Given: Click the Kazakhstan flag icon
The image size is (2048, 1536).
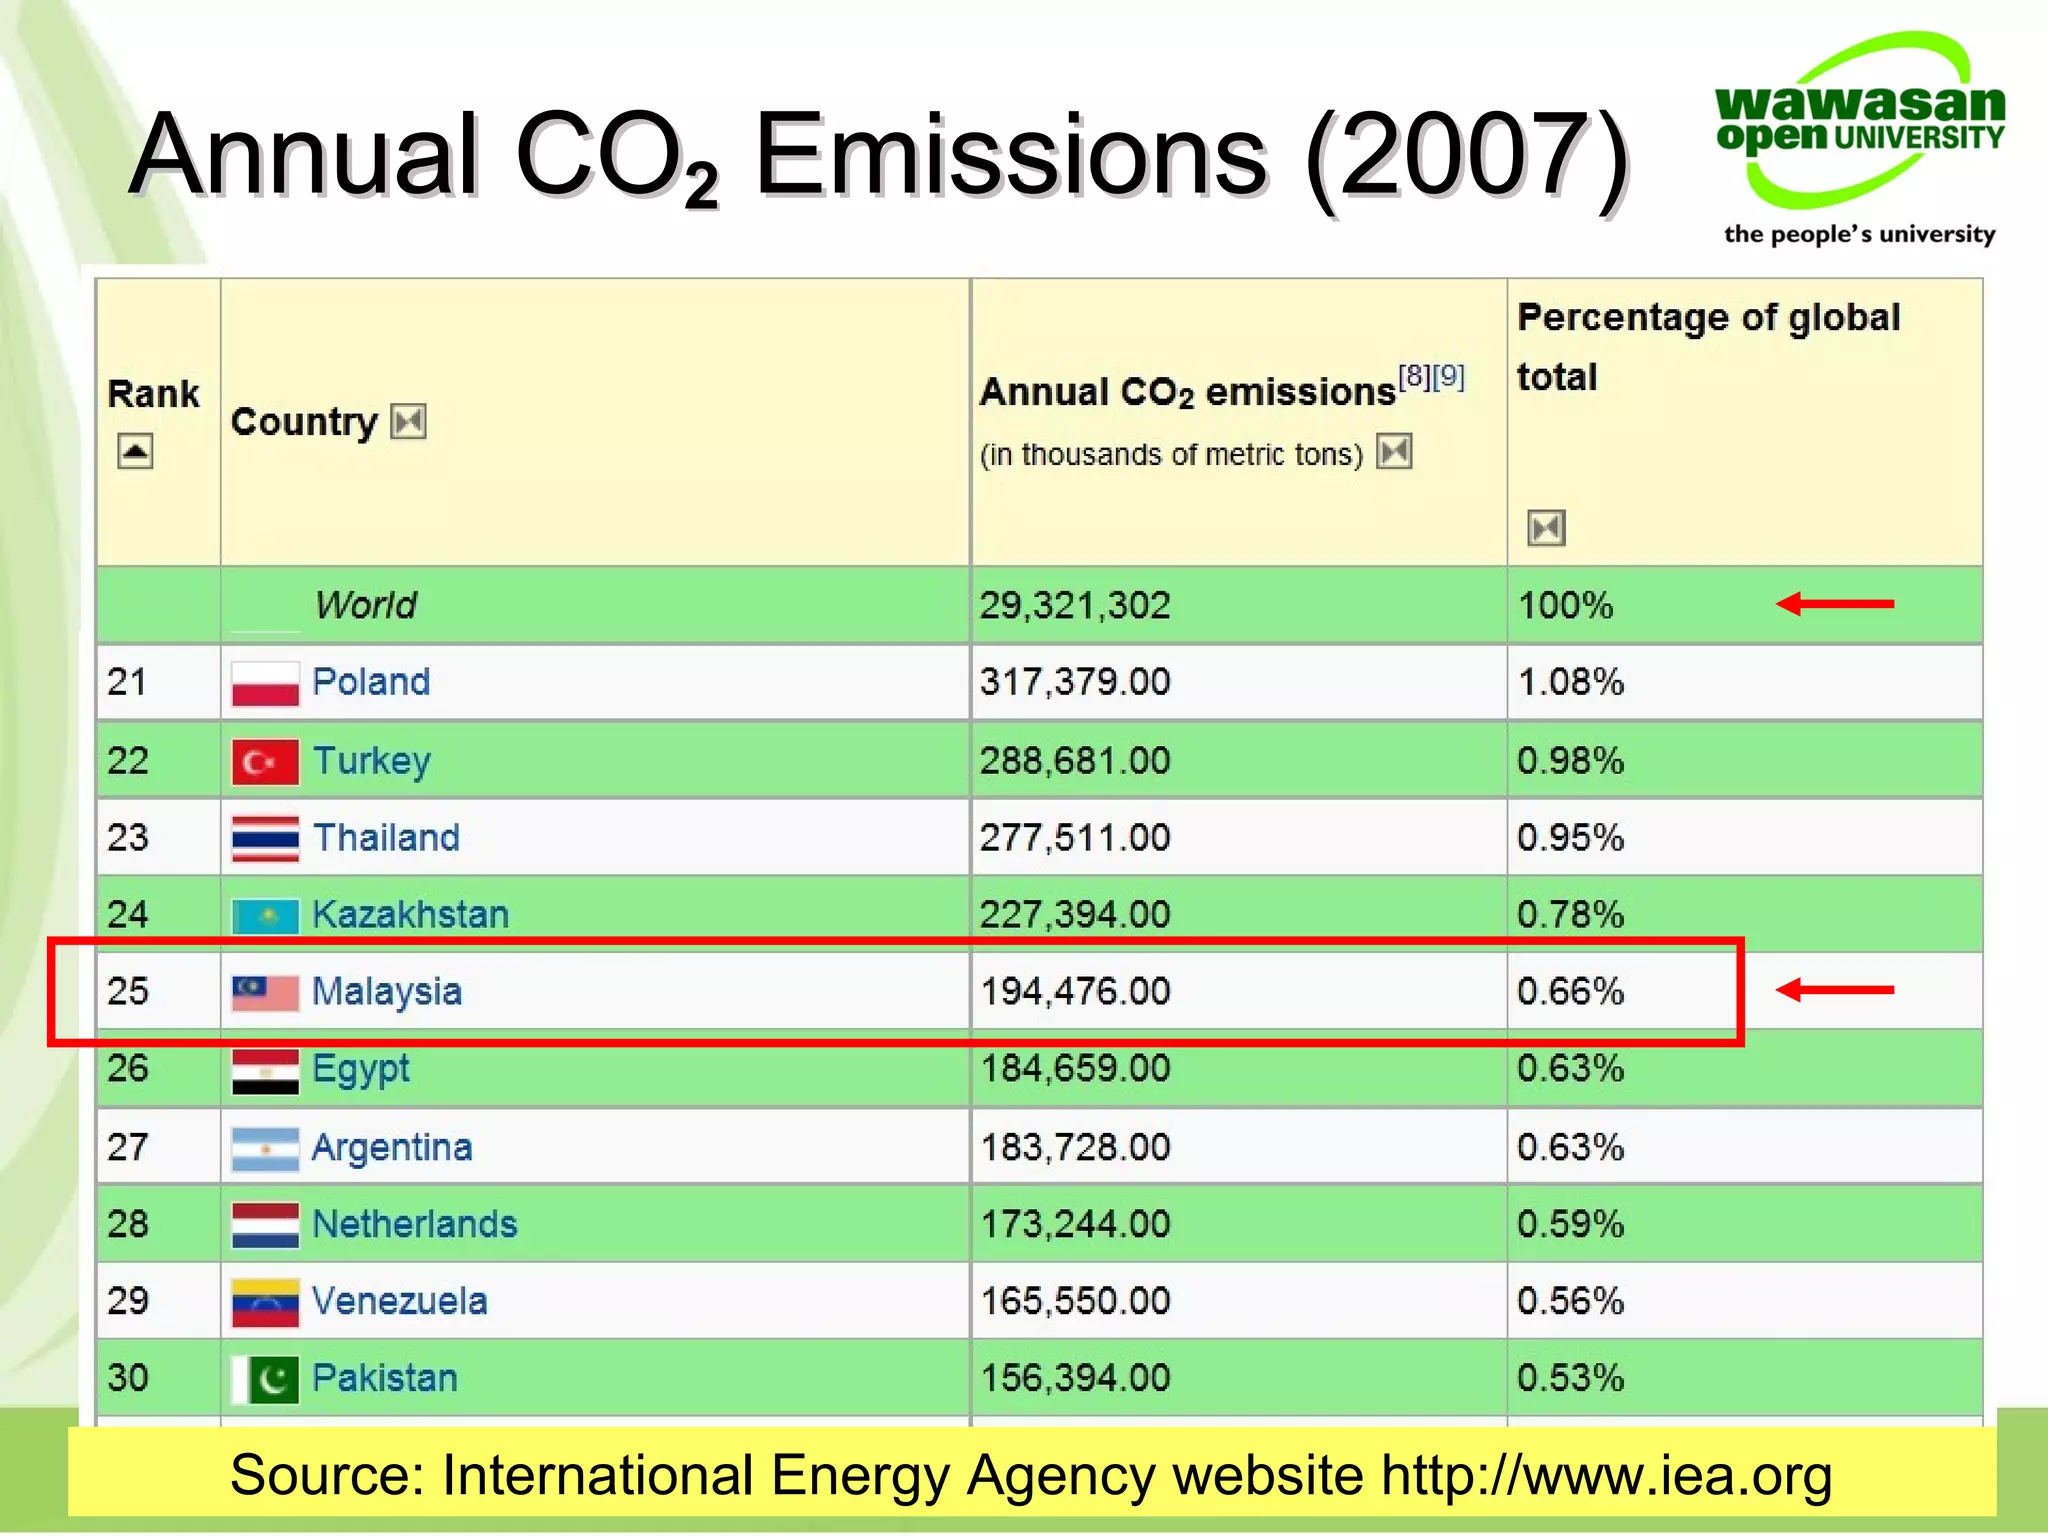Looking at the screenshot, I should click(265, 915).
